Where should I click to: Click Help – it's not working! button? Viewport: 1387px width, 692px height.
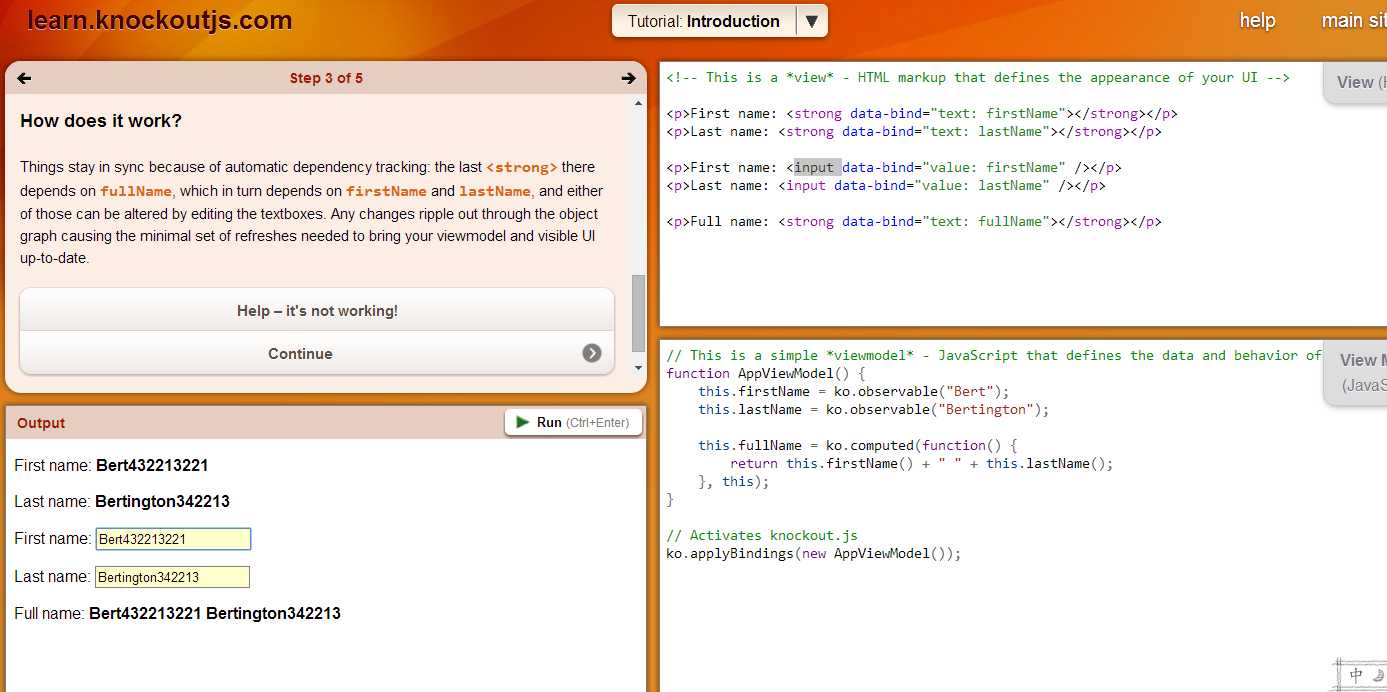pos(317,311)
